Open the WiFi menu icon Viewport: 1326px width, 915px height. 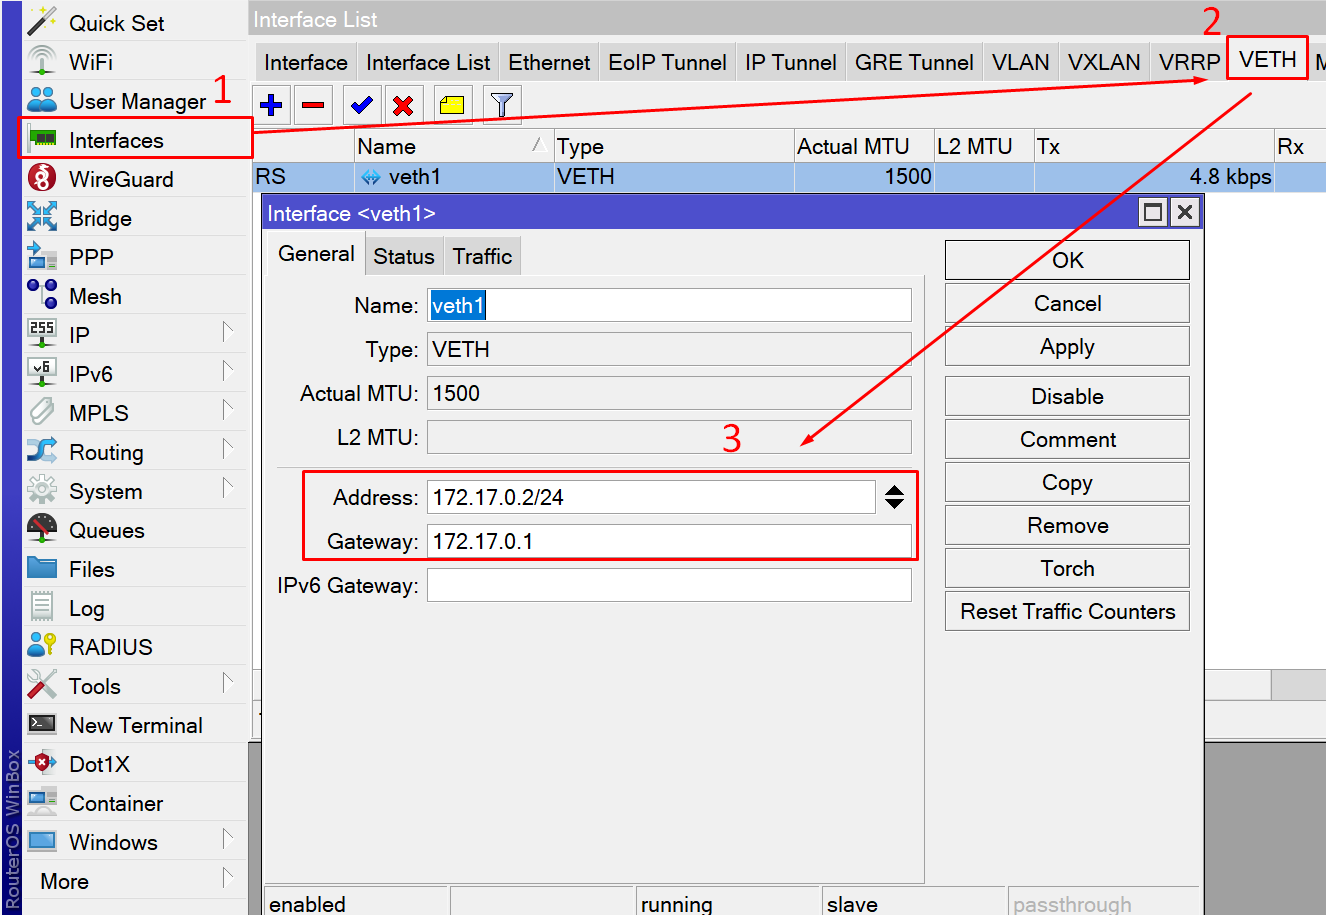point(42,61)
